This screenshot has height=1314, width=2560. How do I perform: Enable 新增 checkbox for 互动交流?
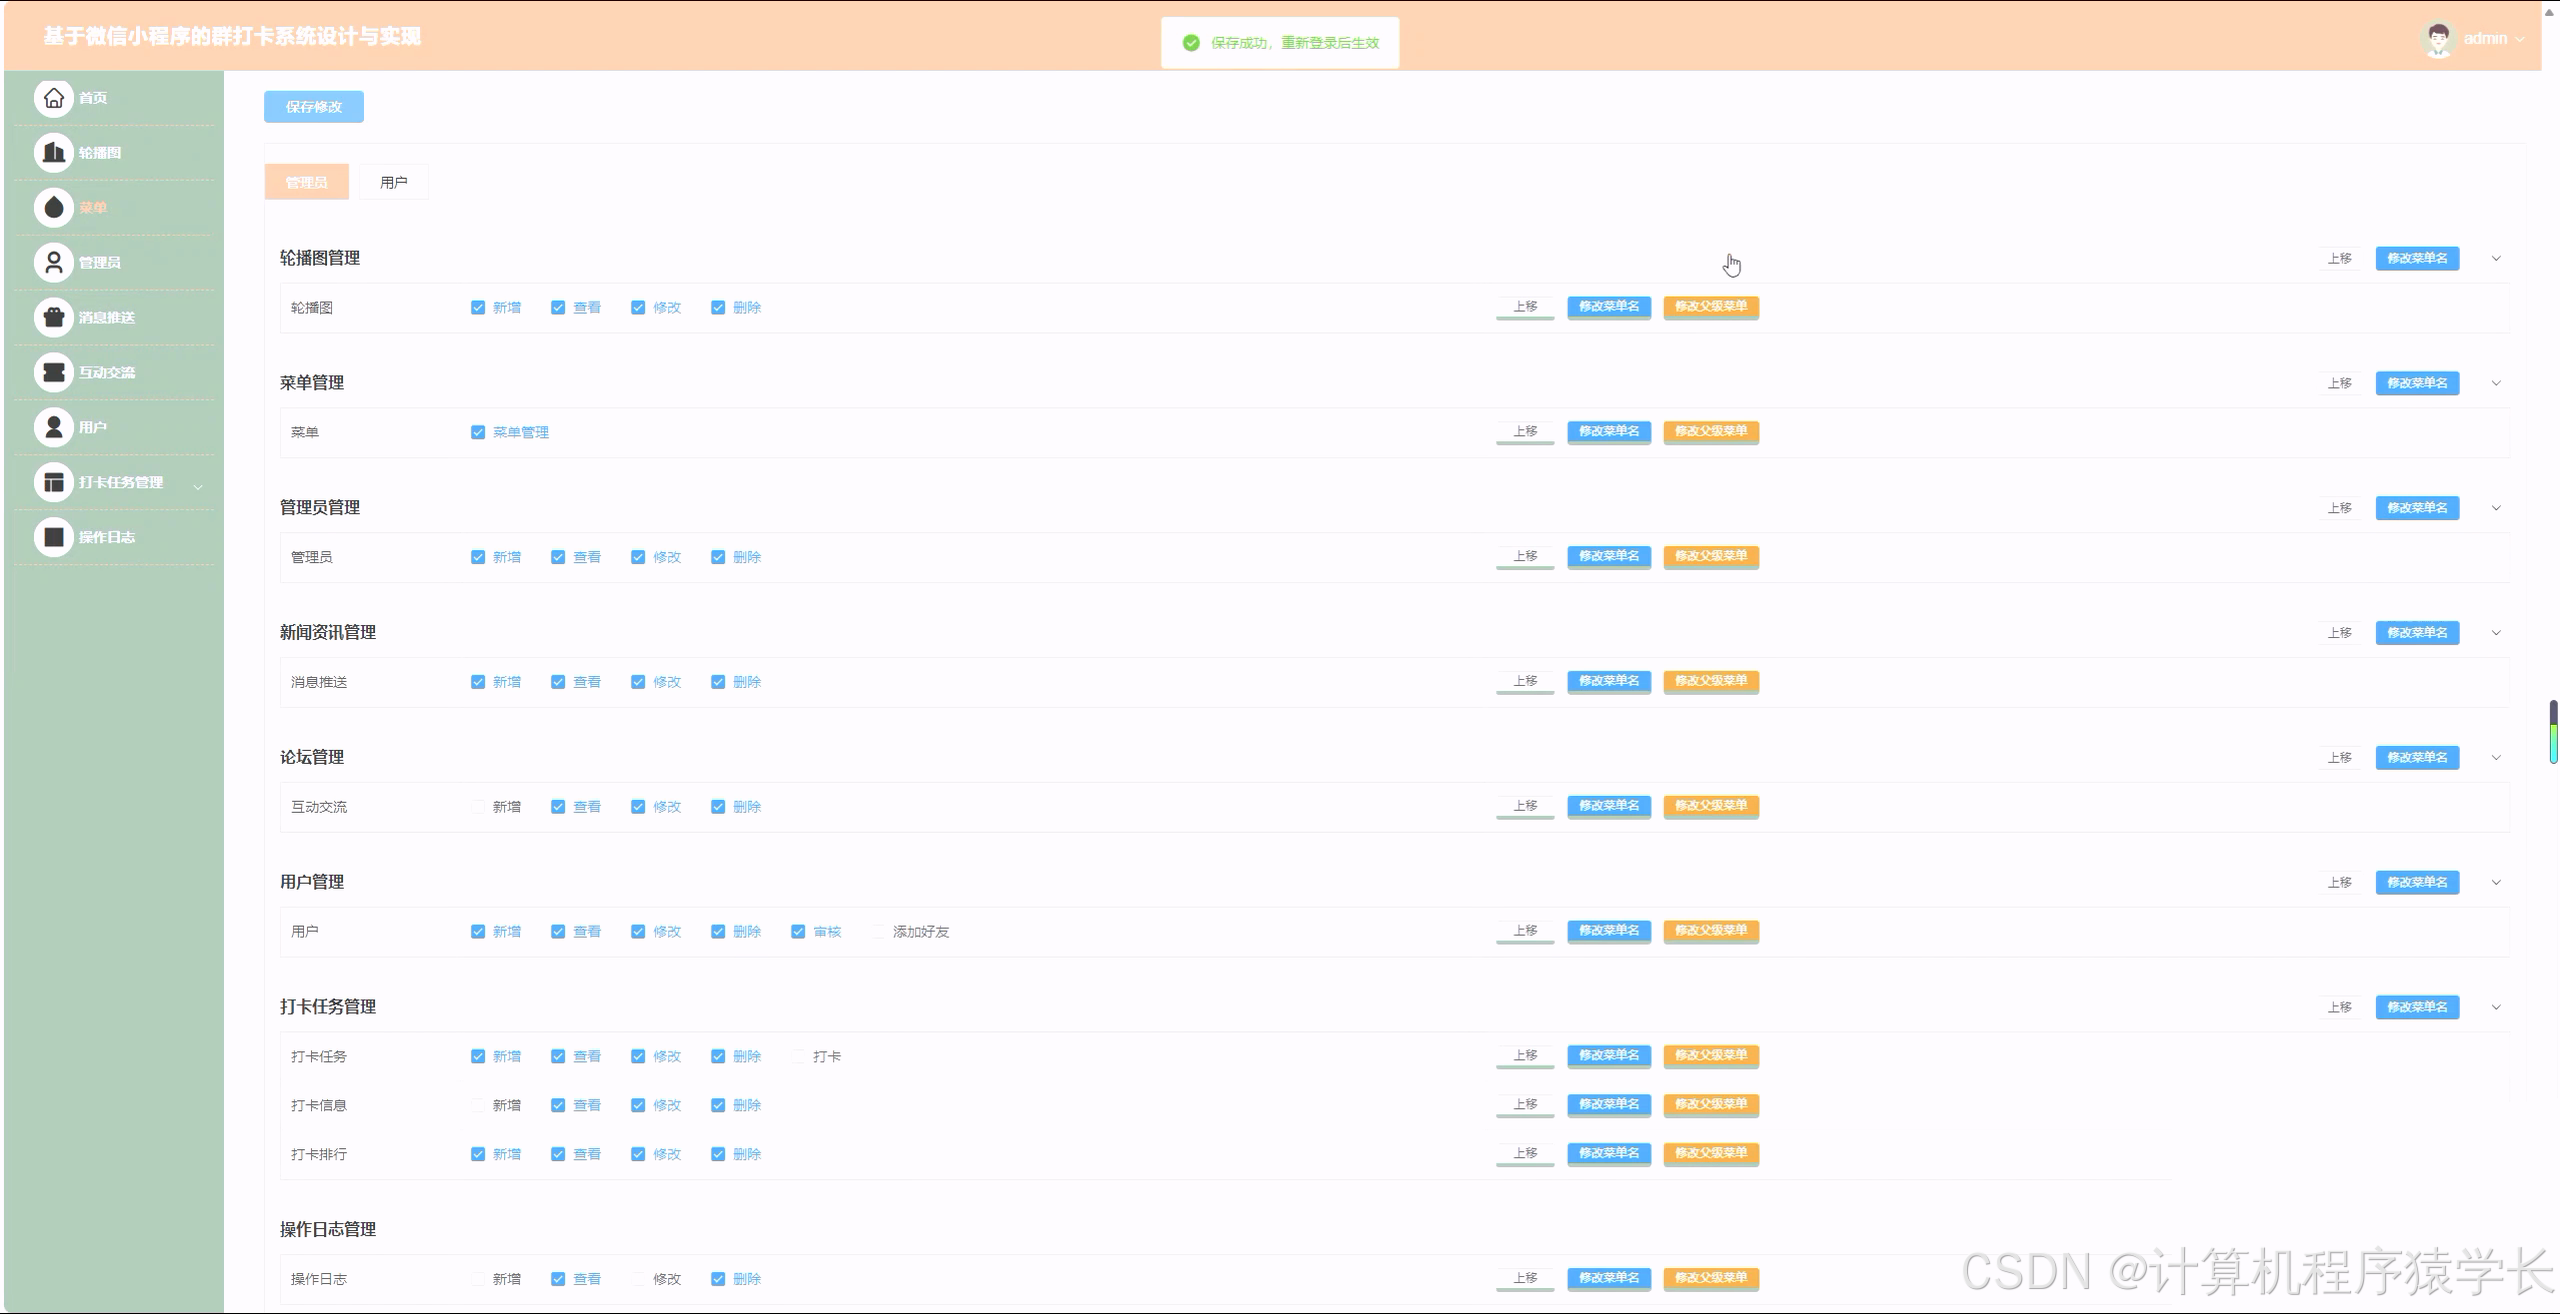point(478,807)
